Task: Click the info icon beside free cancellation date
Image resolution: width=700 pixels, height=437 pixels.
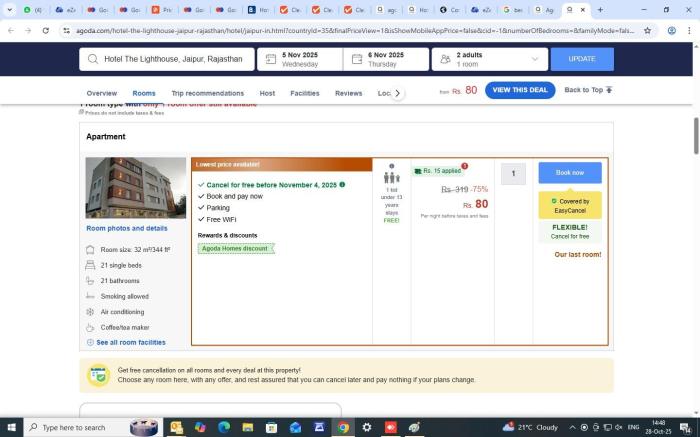Action: [342, 185]
